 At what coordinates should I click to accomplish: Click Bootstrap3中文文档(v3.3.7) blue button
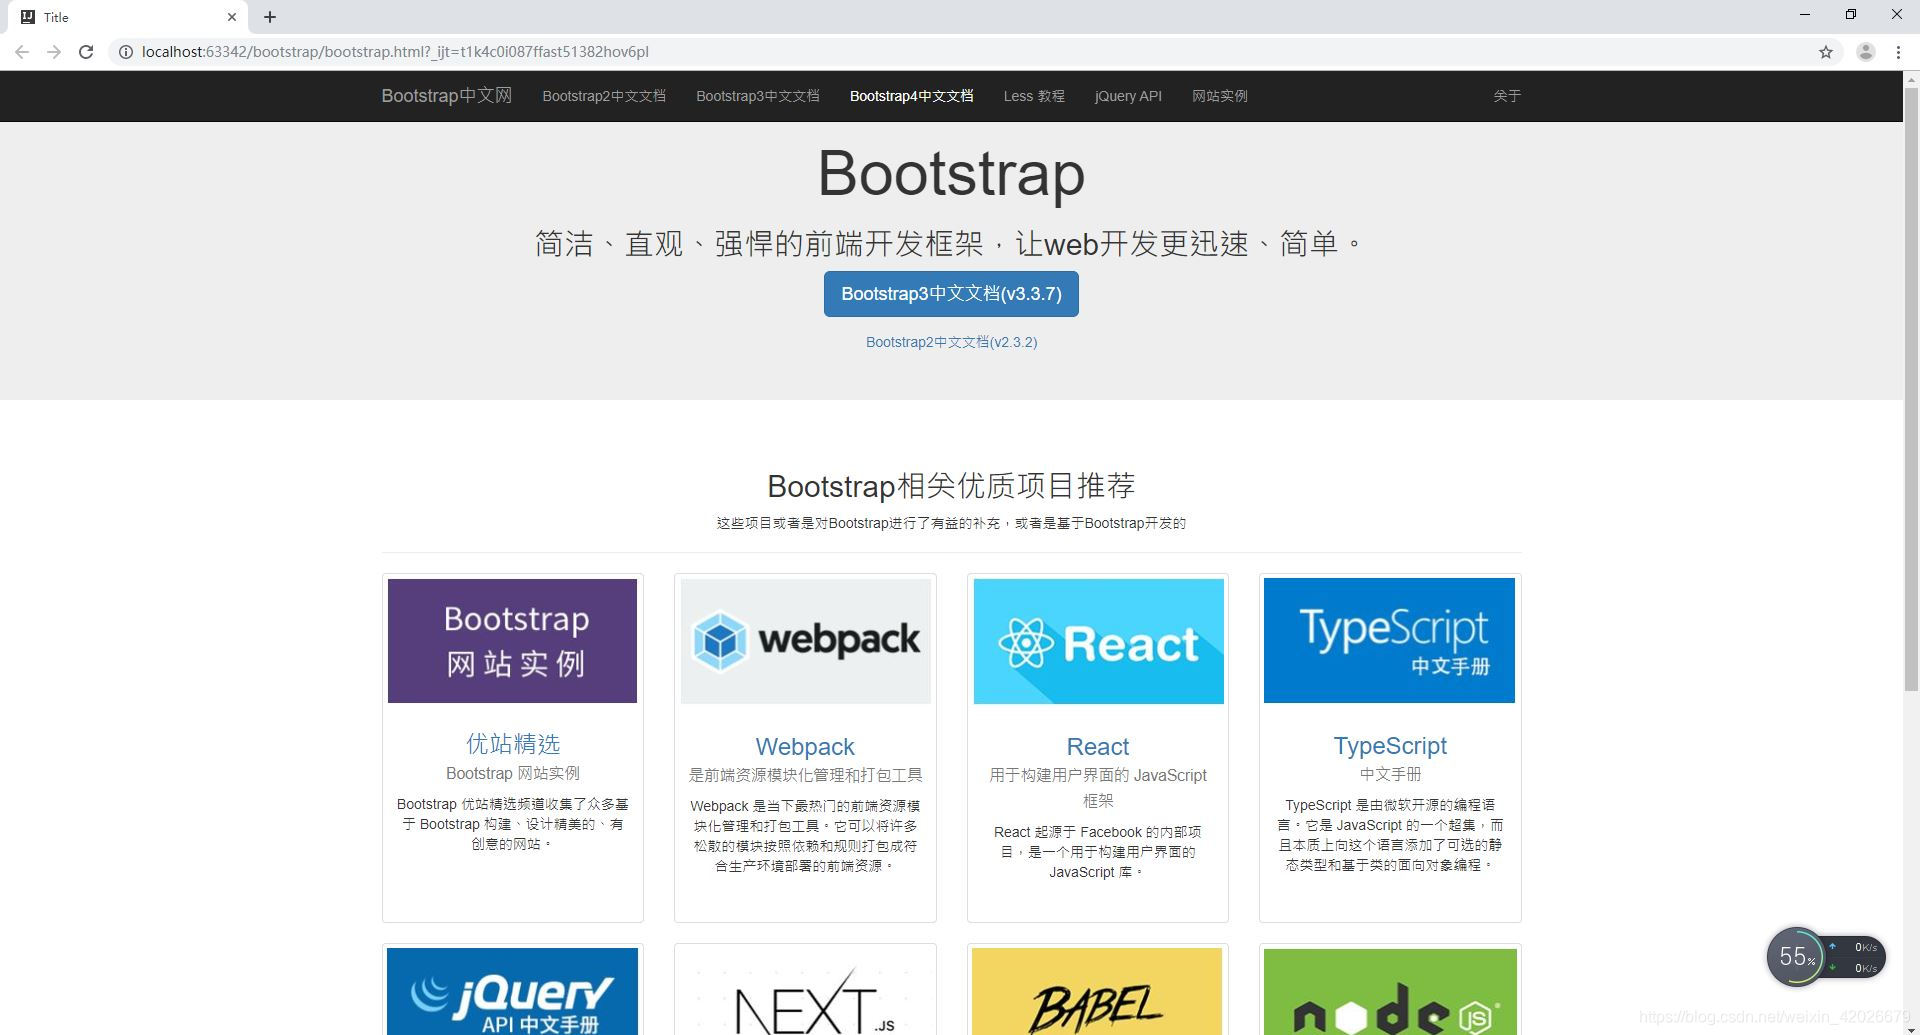(951, 294)
